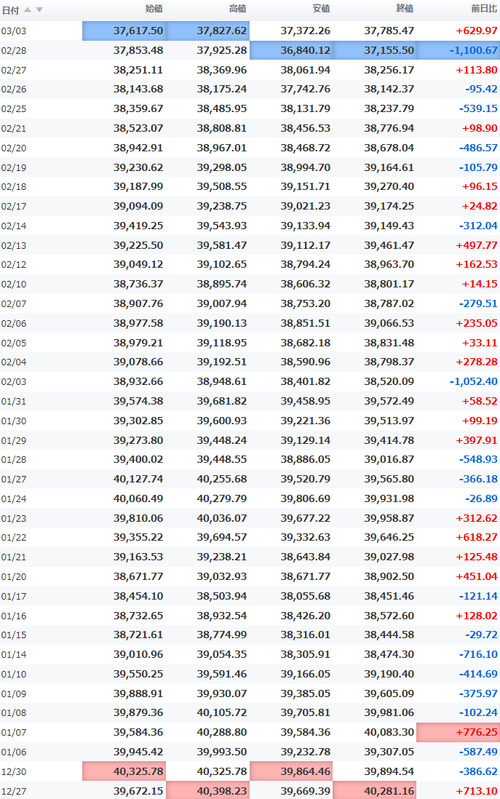This screenshot has height=799, width=500.
Task: Click the 安値 column header
Action: 321,9
